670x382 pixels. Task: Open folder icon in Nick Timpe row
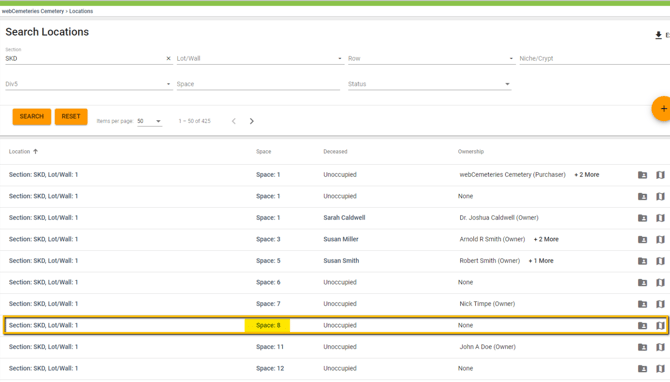pyautogui.click(x=642, y=304)
